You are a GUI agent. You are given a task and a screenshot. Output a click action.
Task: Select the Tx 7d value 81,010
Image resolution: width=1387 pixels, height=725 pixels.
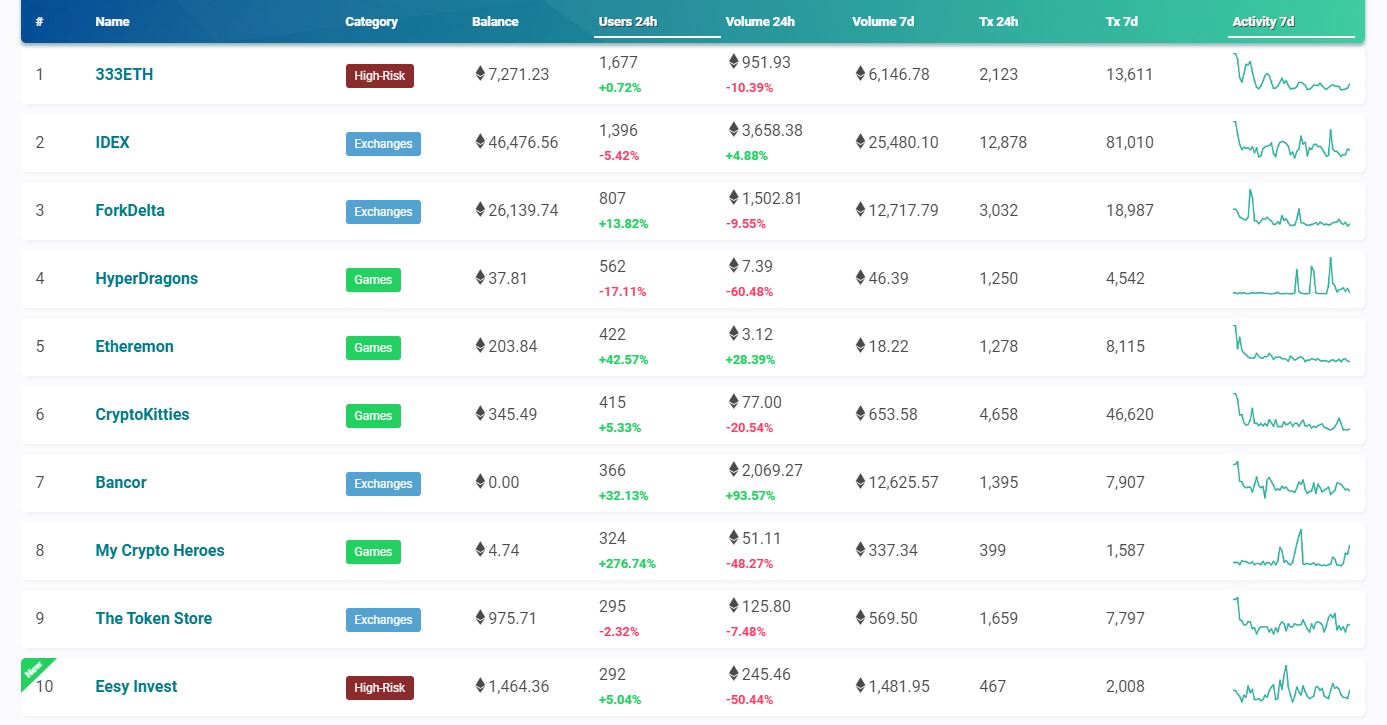coord(1130,143)
